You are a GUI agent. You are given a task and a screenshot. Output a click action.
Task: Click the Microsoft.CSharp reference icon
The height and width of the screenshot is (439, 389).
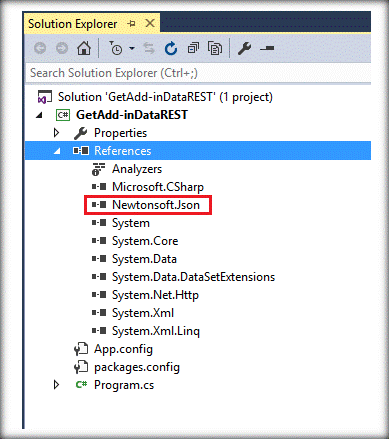point(99,187)
